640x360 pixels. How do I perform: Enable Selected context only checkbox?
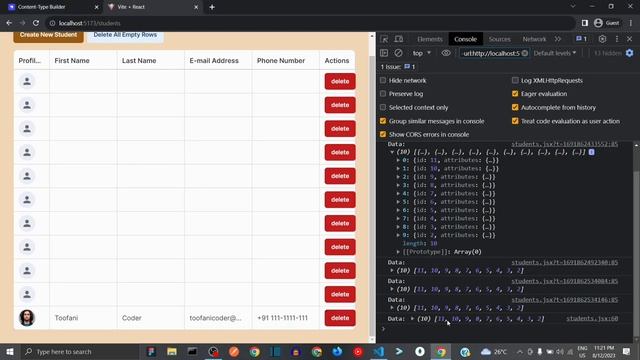(383, 107)
